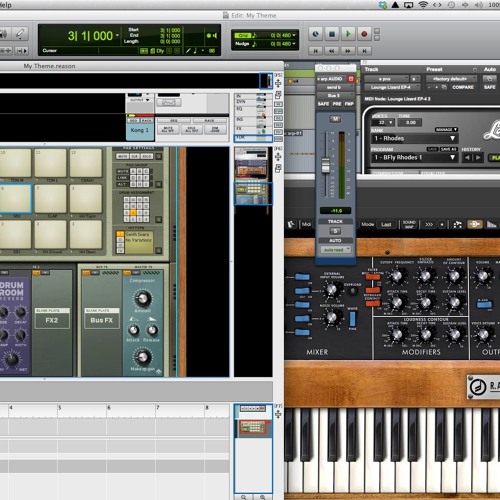Select the Pencil tool in the toolbar
This screenshot has height=500, width=500.
point(20,34)
